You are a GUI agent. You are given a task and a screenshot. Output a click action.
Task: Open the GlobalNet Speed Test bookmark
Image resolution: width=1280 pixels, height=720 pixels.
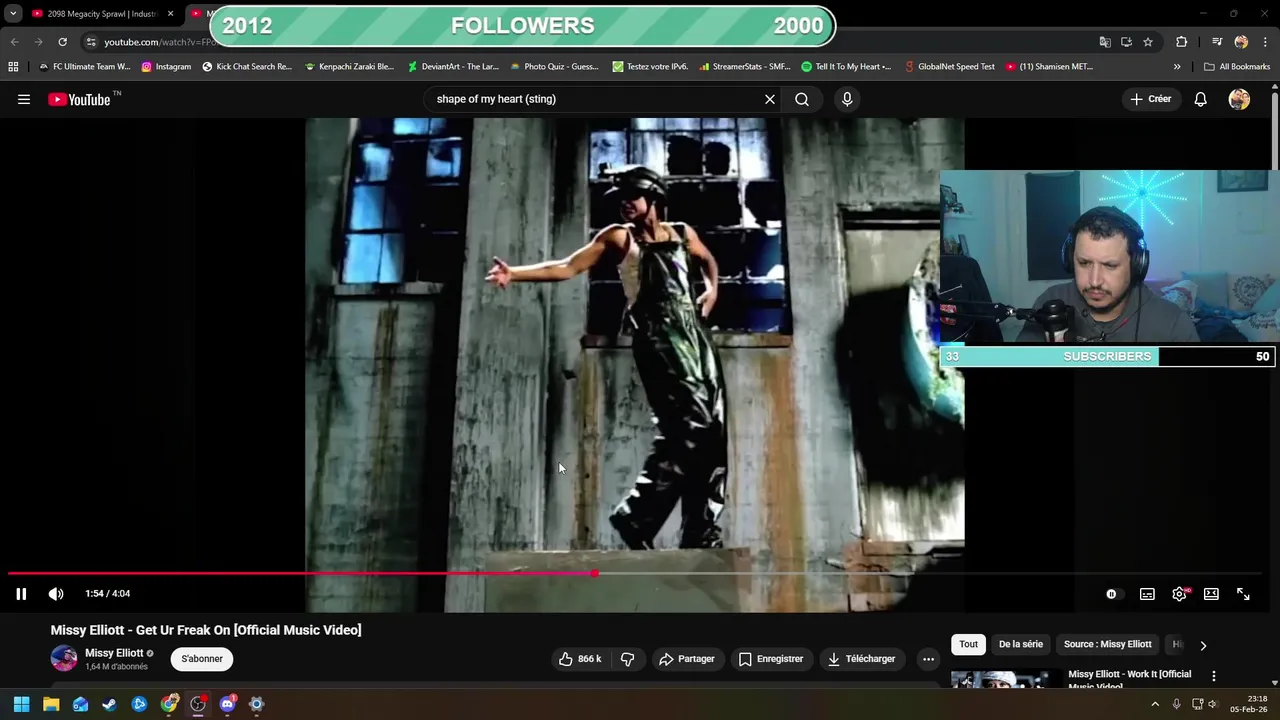pyautogui.click(x=950, y=67)
